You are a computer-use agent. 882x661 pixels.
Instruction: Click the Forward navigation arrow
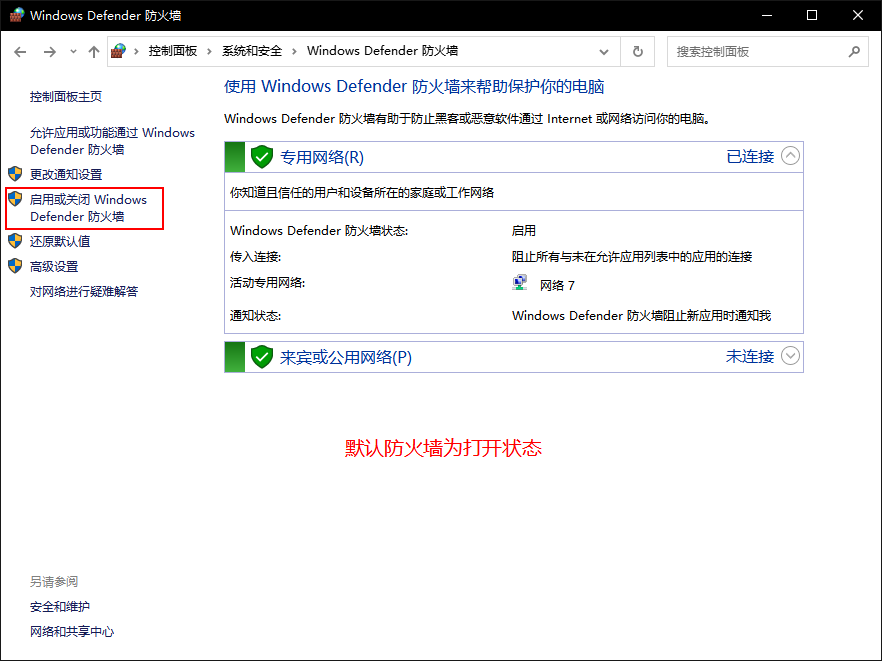click(x=50, y=52)
